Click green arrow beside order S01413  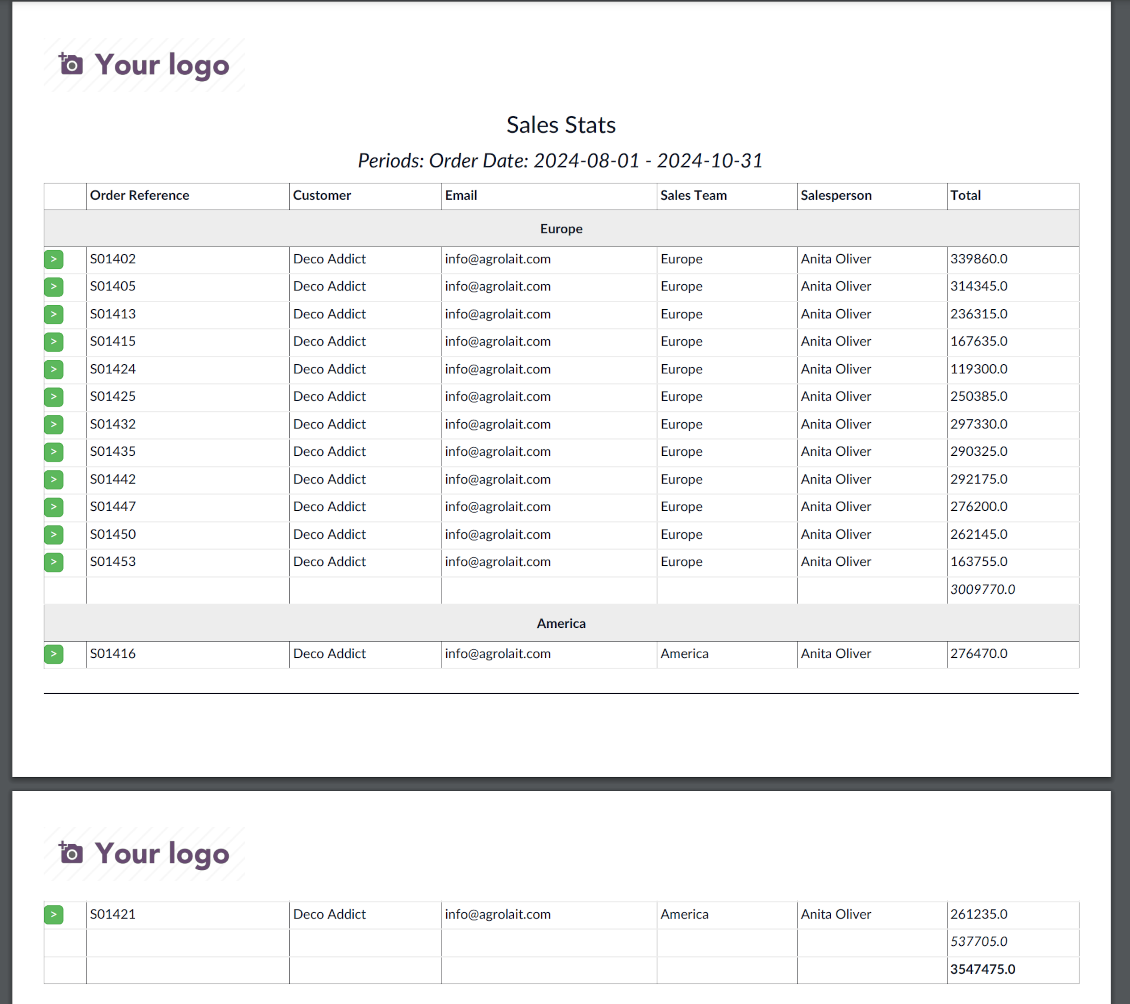tap(54, 314)
